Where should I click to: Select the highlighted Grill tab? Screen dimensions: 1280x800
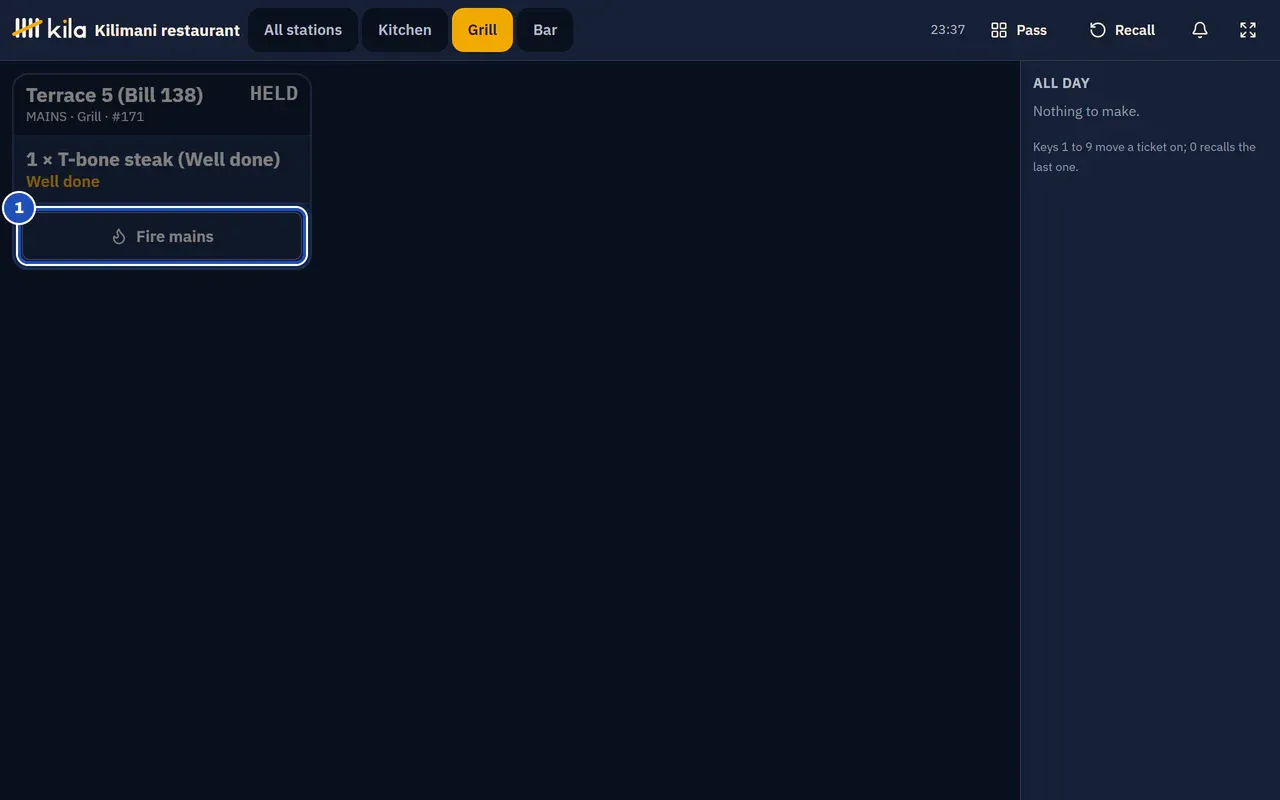[x=482, y=30]
